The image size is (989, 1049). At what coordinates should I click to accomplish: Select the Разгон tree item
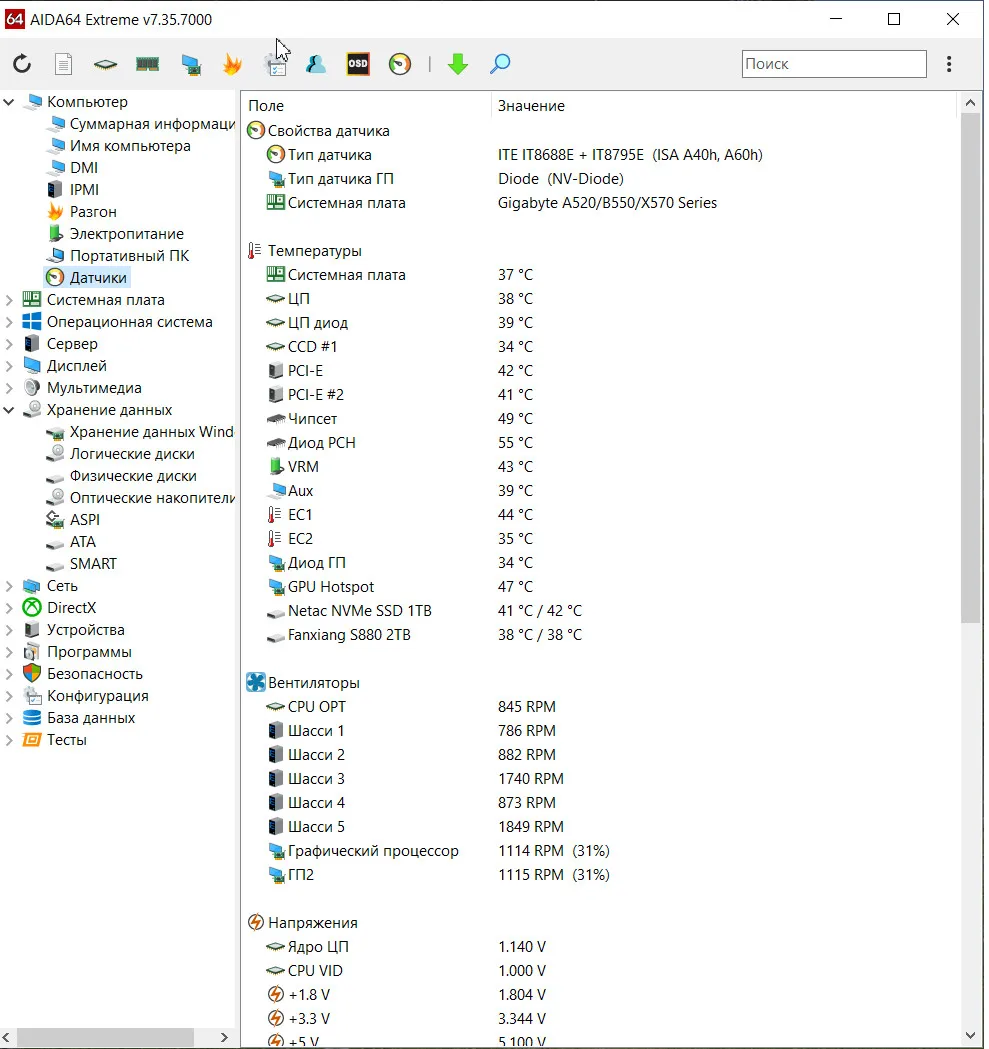click(93, 212)
